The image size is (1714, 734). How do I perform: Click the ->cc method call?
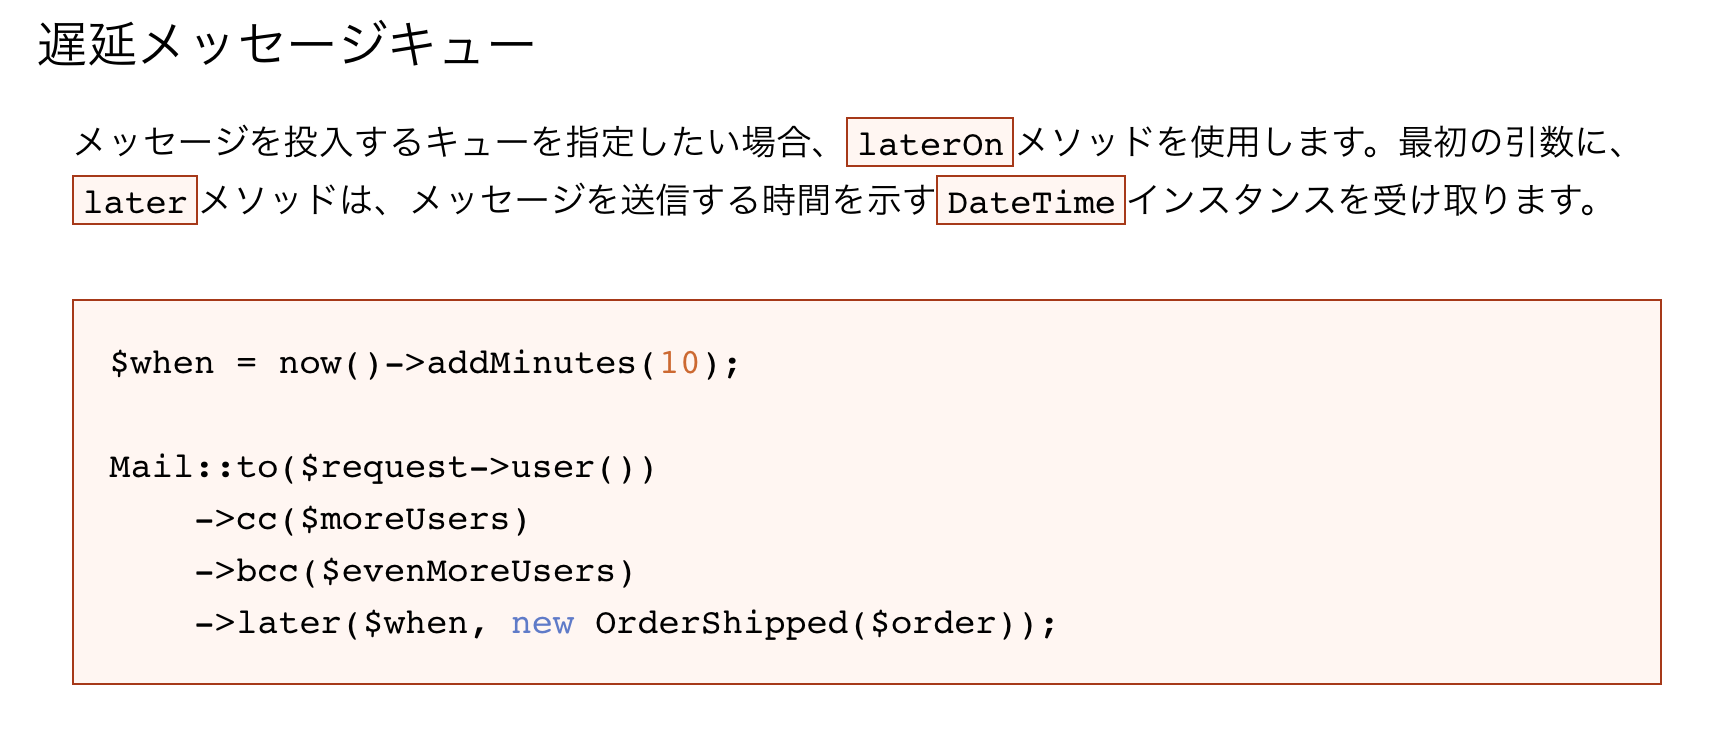[236, 519]
